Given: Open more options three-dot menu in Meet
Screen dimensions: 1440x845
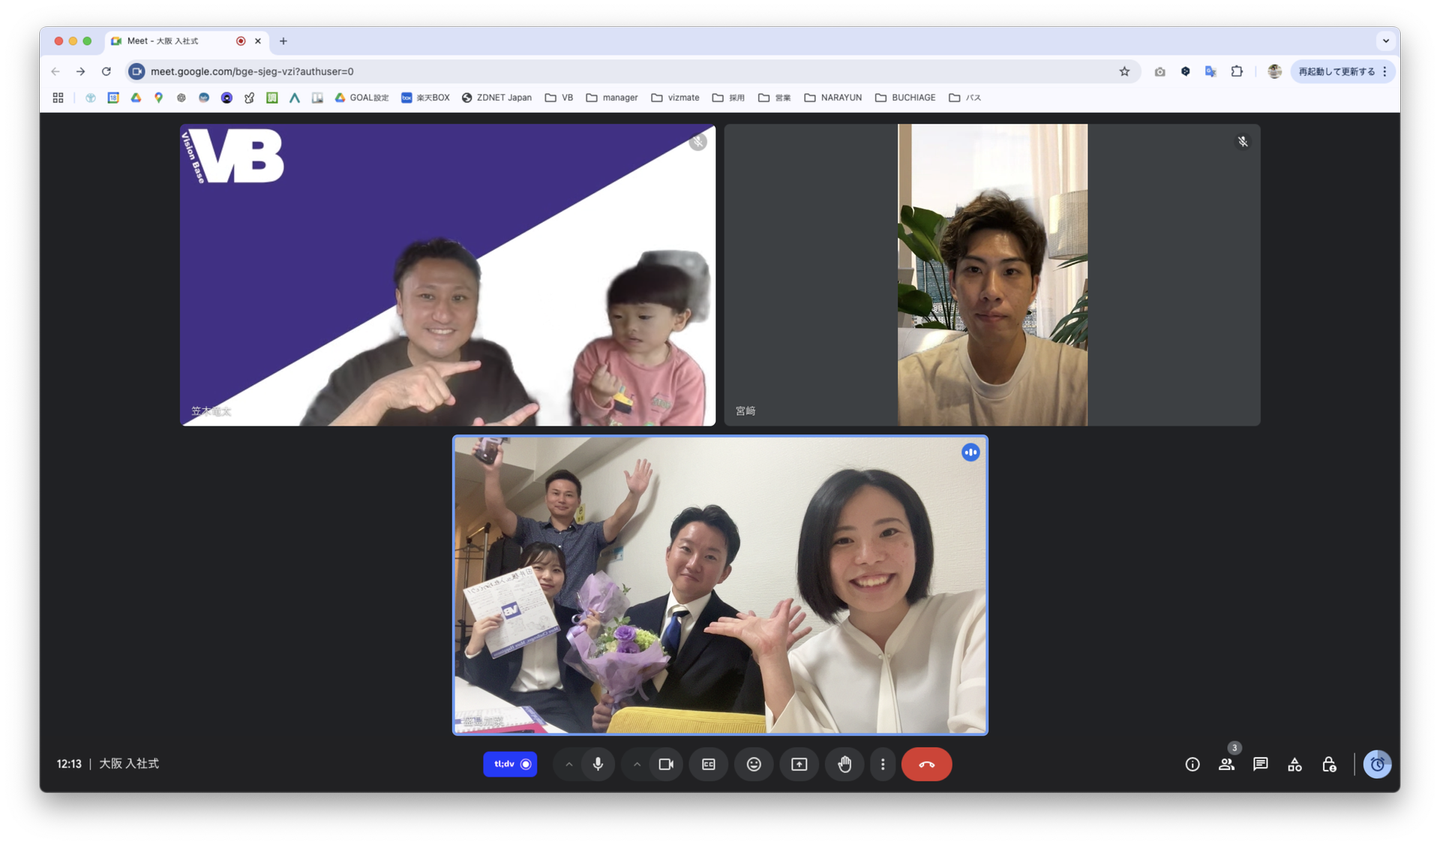Looking at the screenshot, I should pyautogui.click(x=883, y=764).
